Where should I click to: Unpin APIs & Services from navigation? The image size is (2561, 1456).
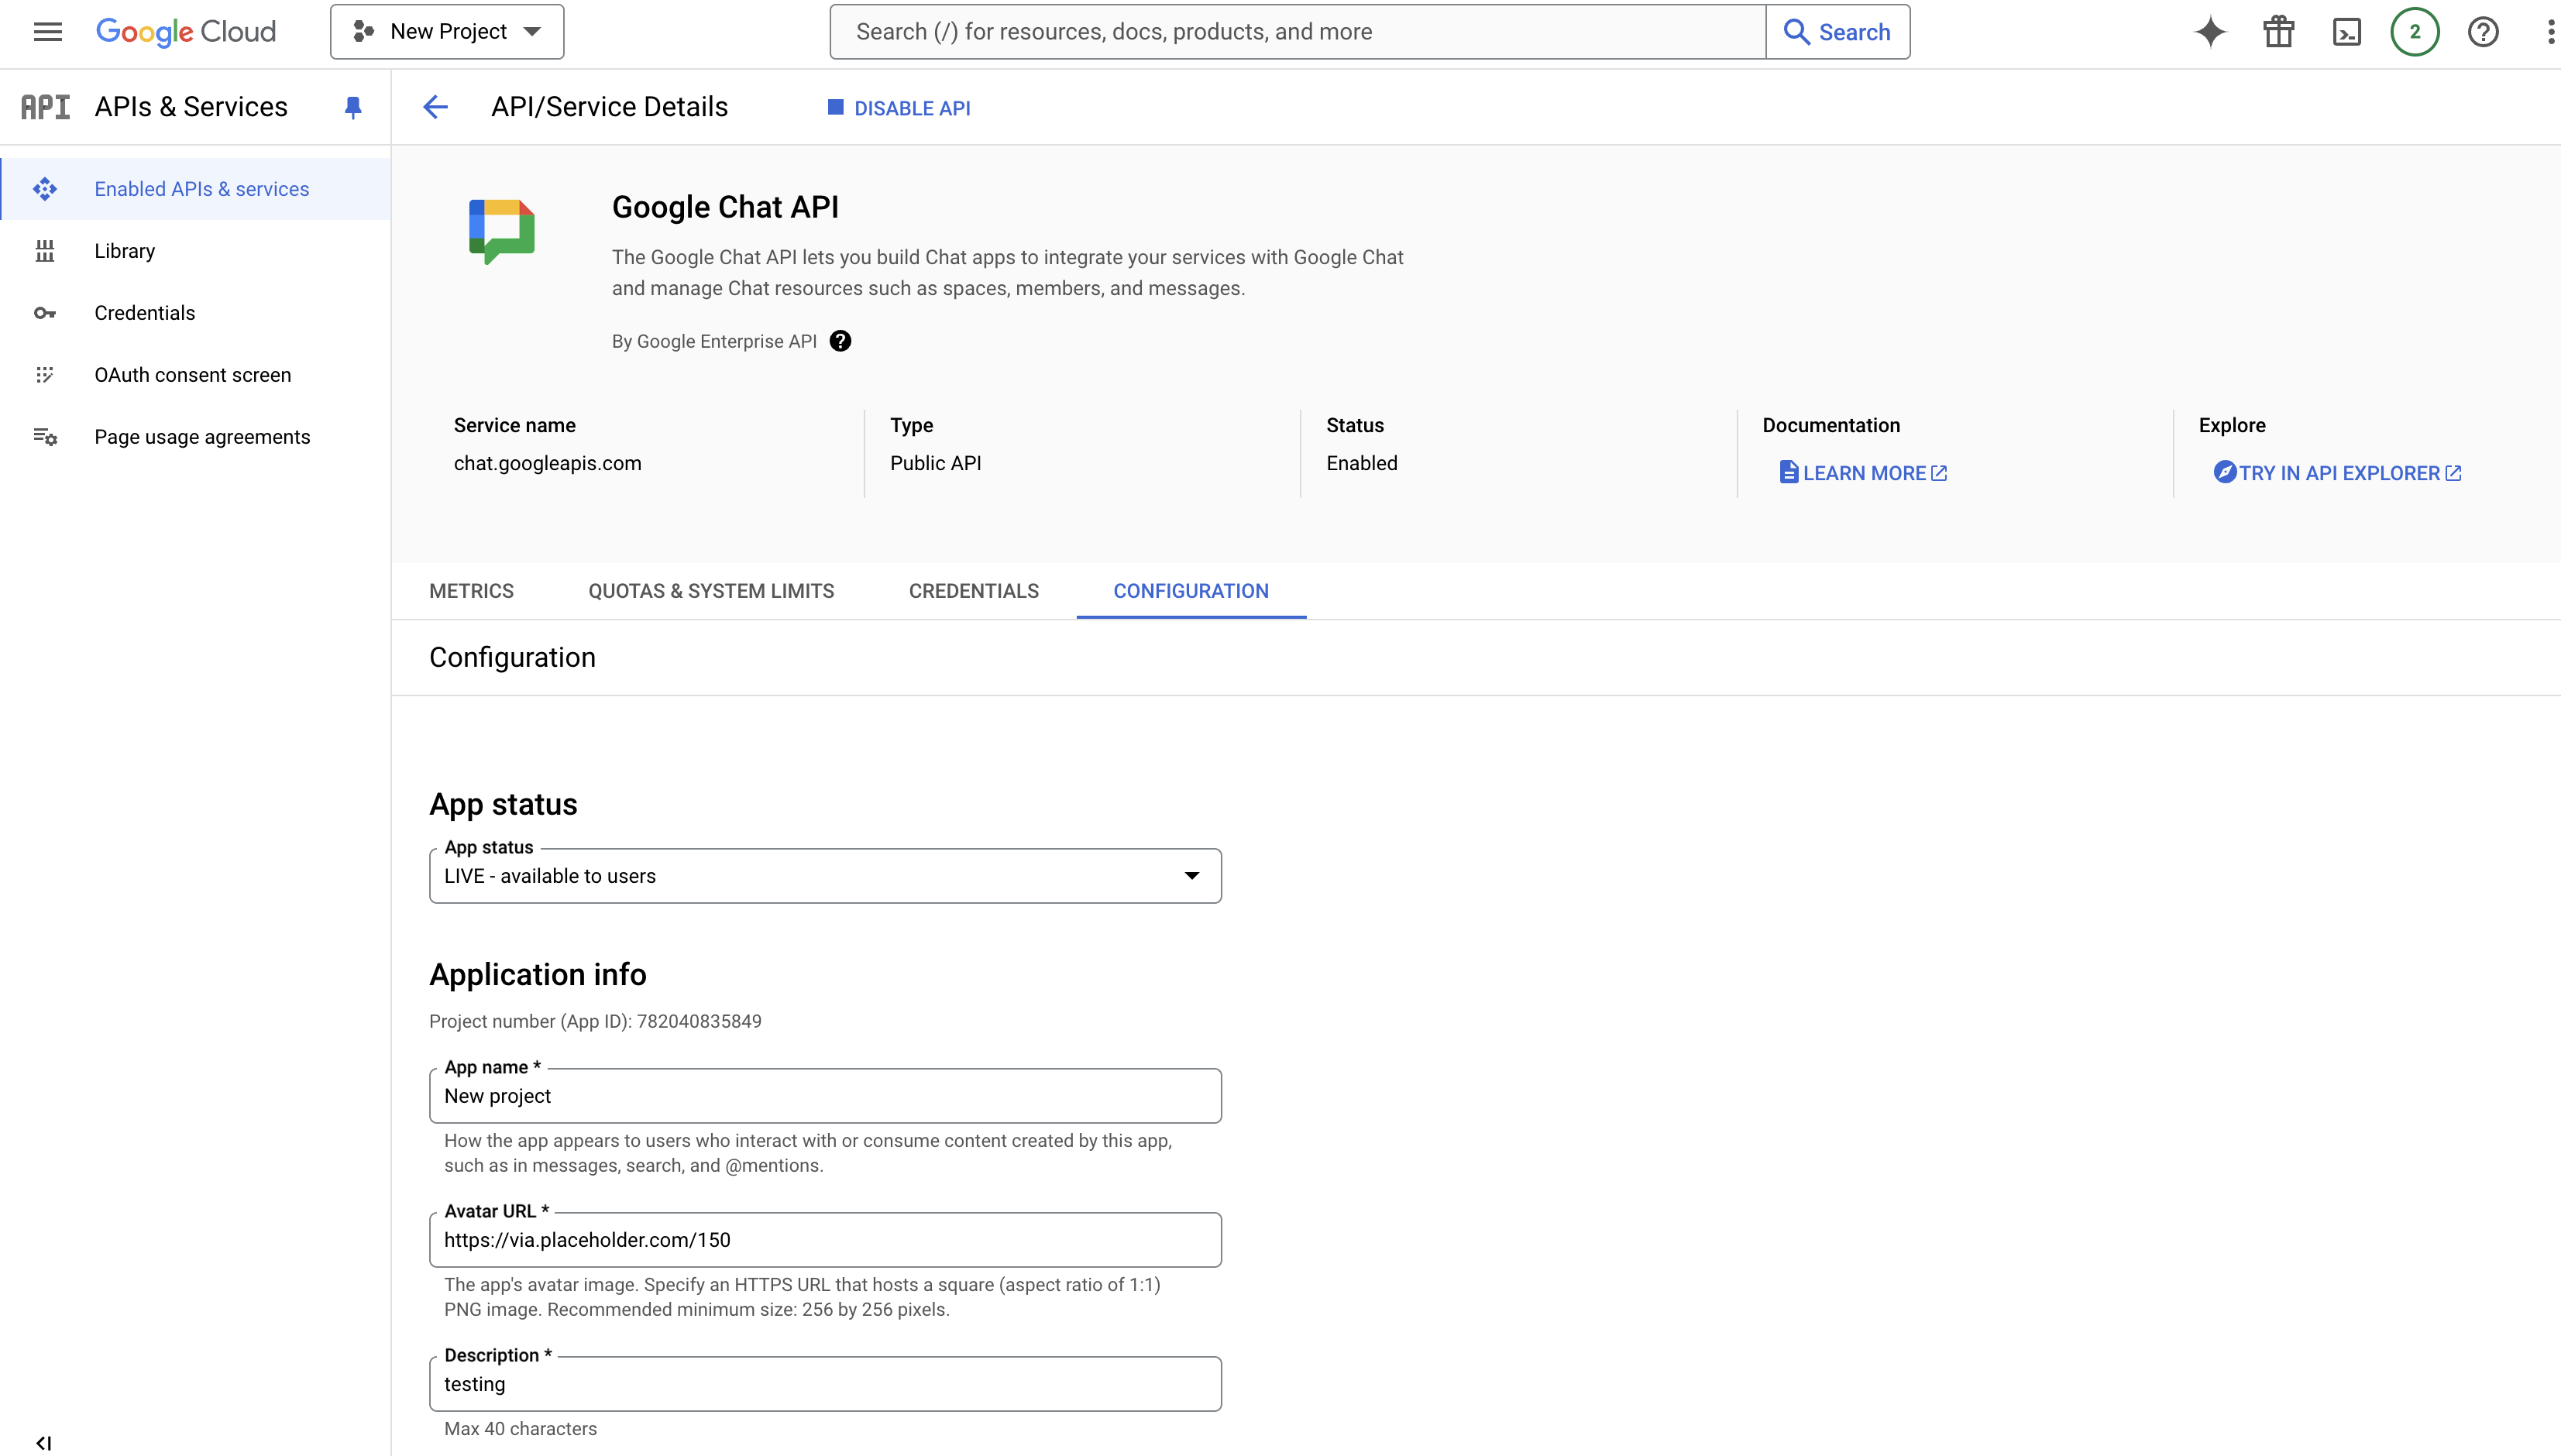pos(353,107)
